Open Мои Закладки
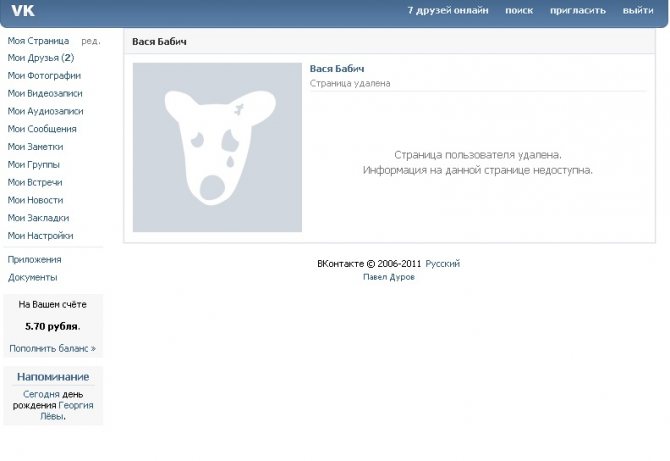Image resolution: width=670 pixels, height=461 pixels. pos(38,218)
